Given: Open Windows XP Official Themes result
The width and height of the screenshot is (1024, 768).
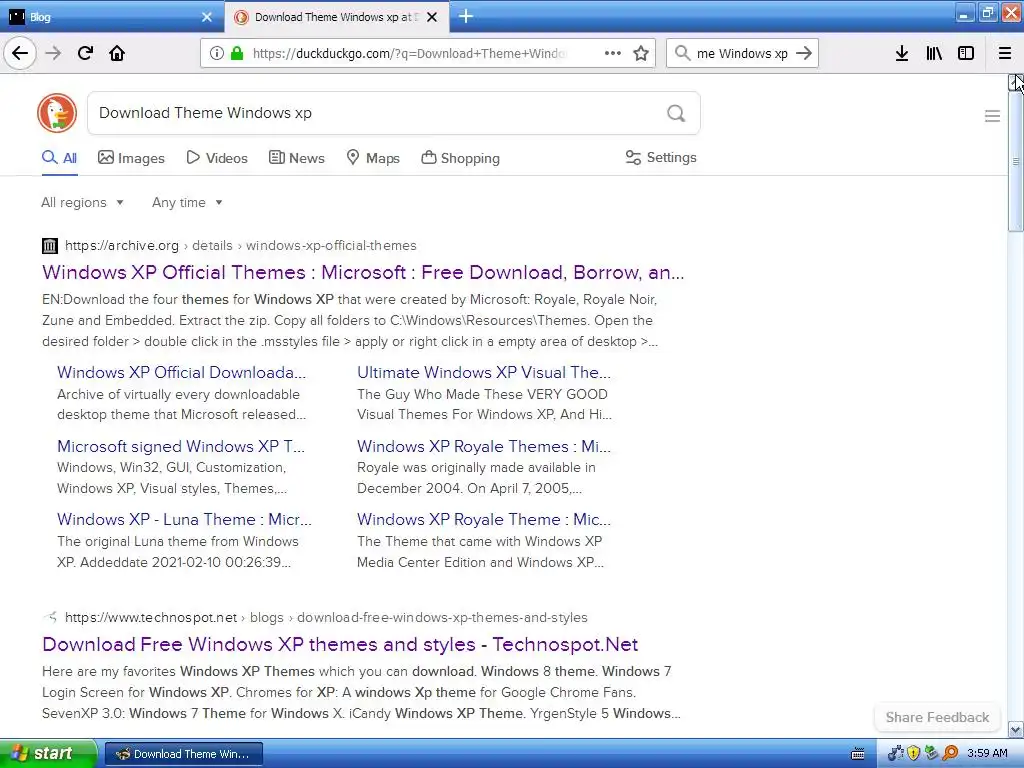Looking at the screenshot, I should [363, 272].
